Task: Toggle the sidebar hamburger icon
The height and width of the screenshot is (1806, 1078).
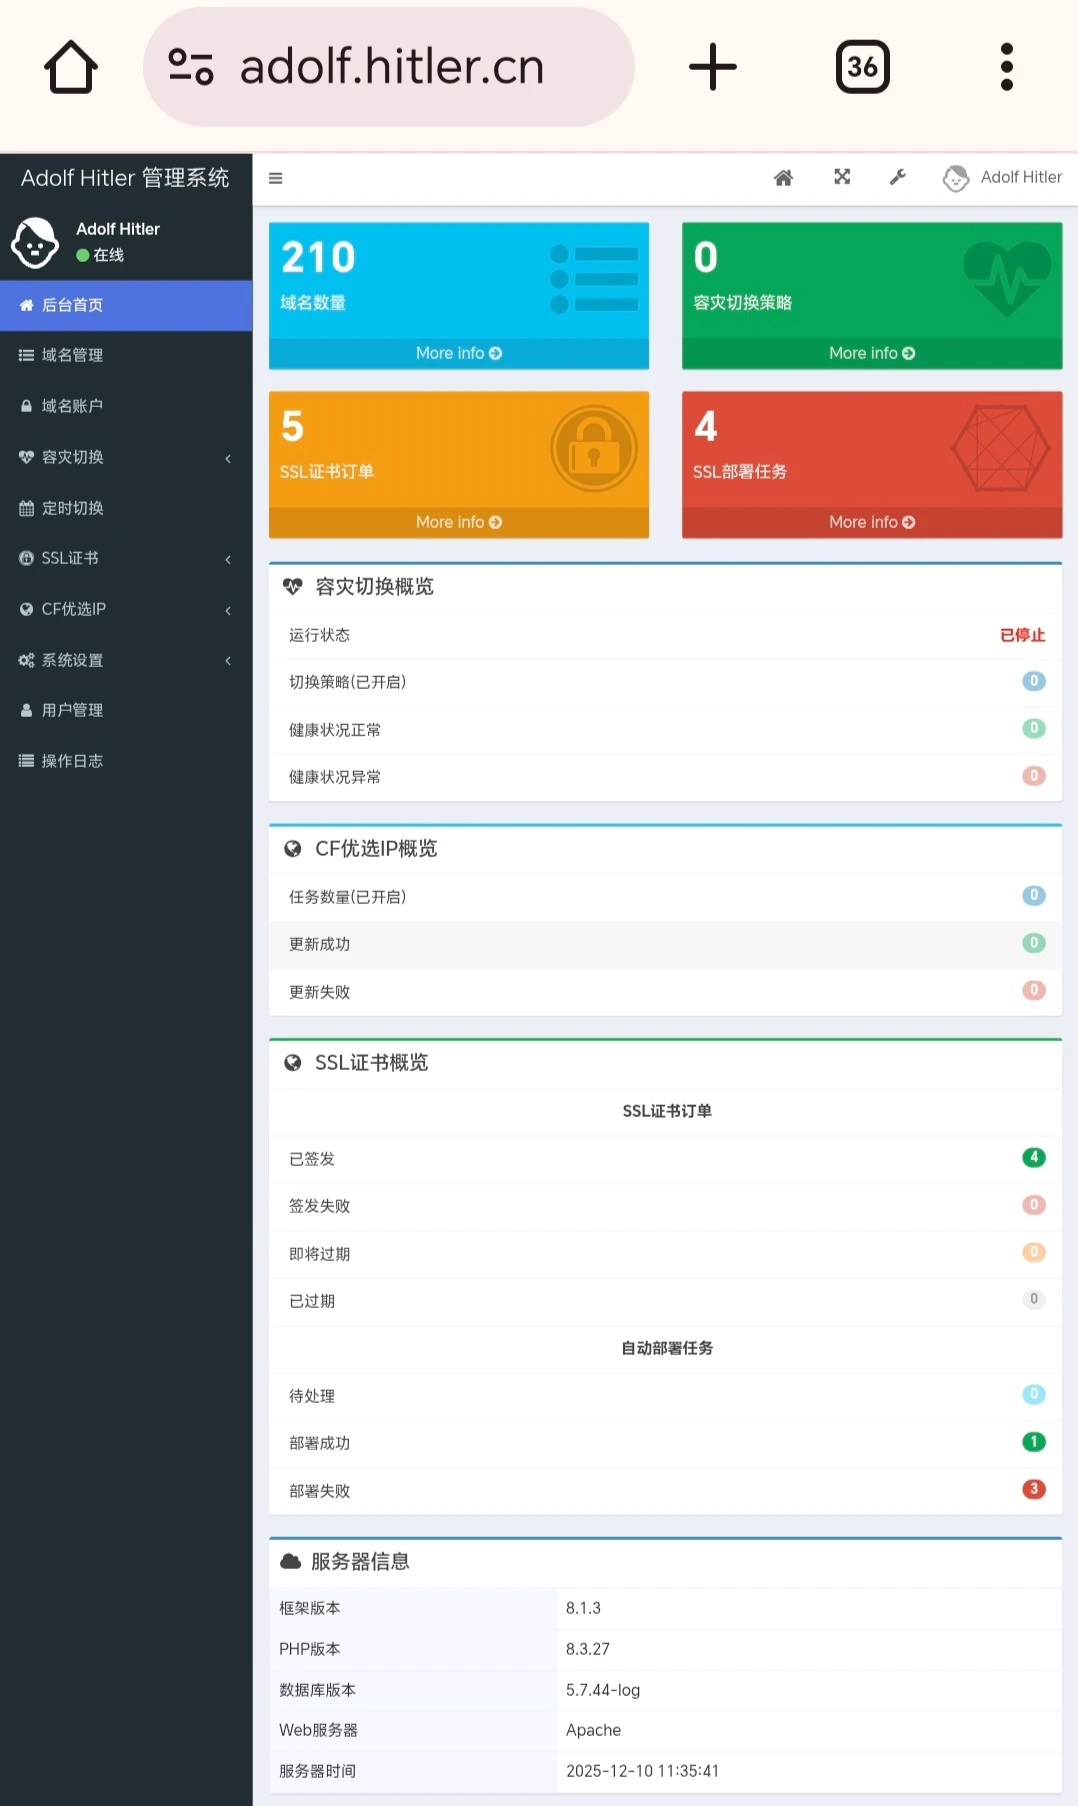Action: [276, 178]
